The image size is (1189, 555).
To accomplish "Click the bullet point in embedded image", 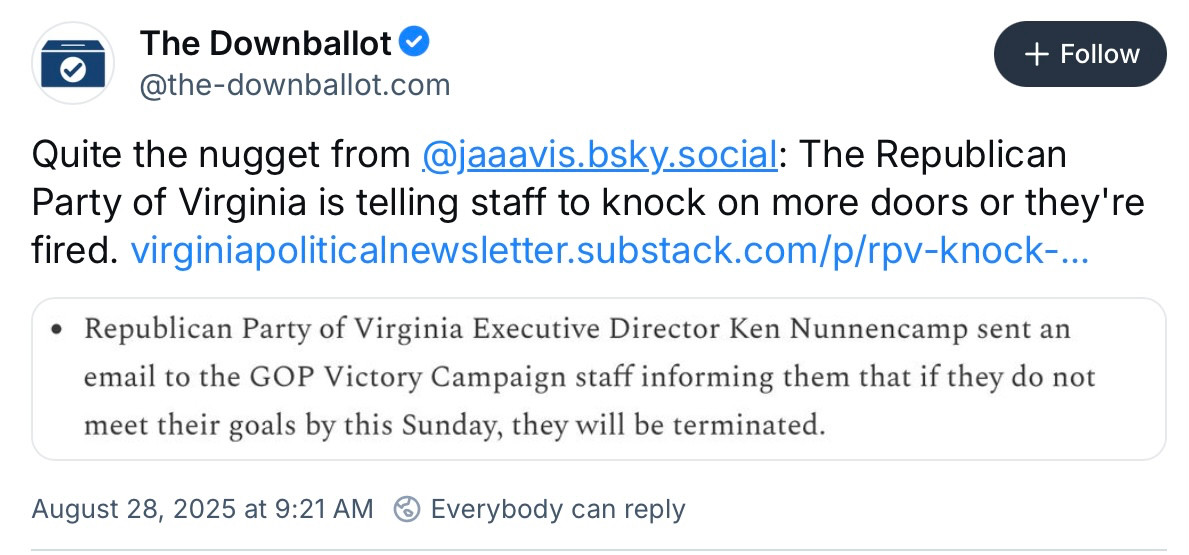I will pos(56,333).
